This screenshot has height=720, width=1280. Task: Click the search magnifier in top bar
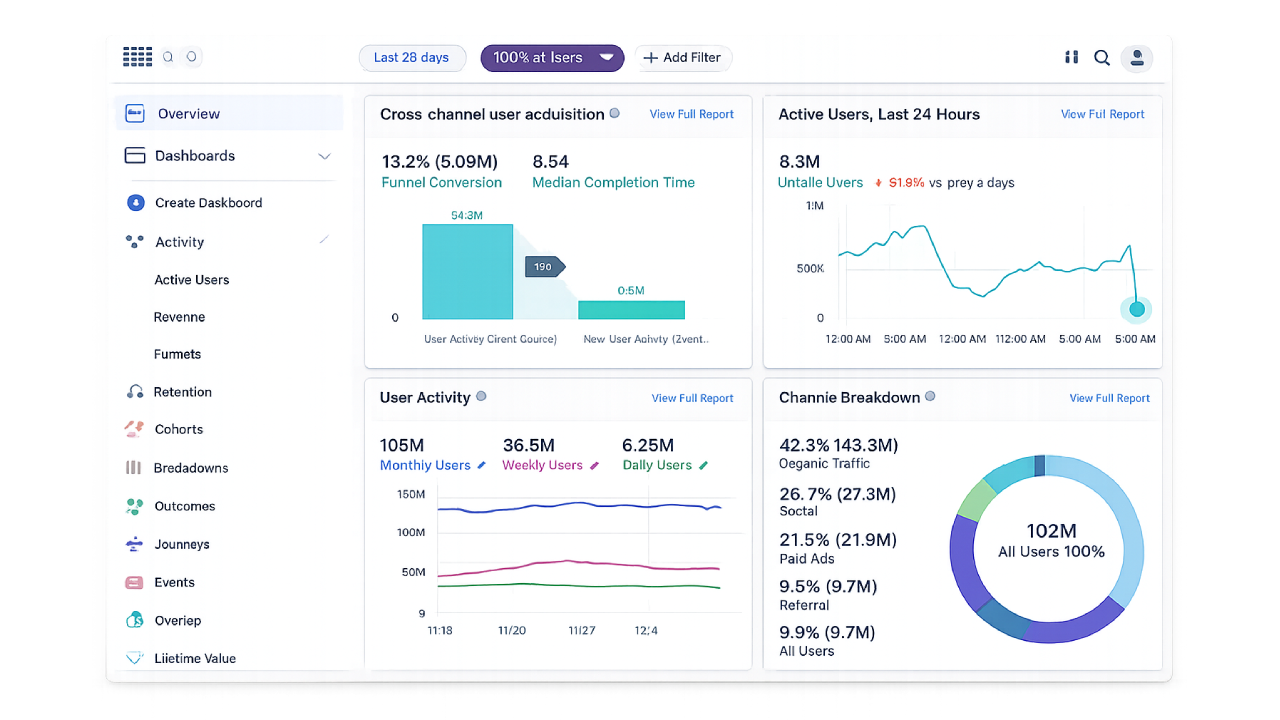[x=1102, y=58]
